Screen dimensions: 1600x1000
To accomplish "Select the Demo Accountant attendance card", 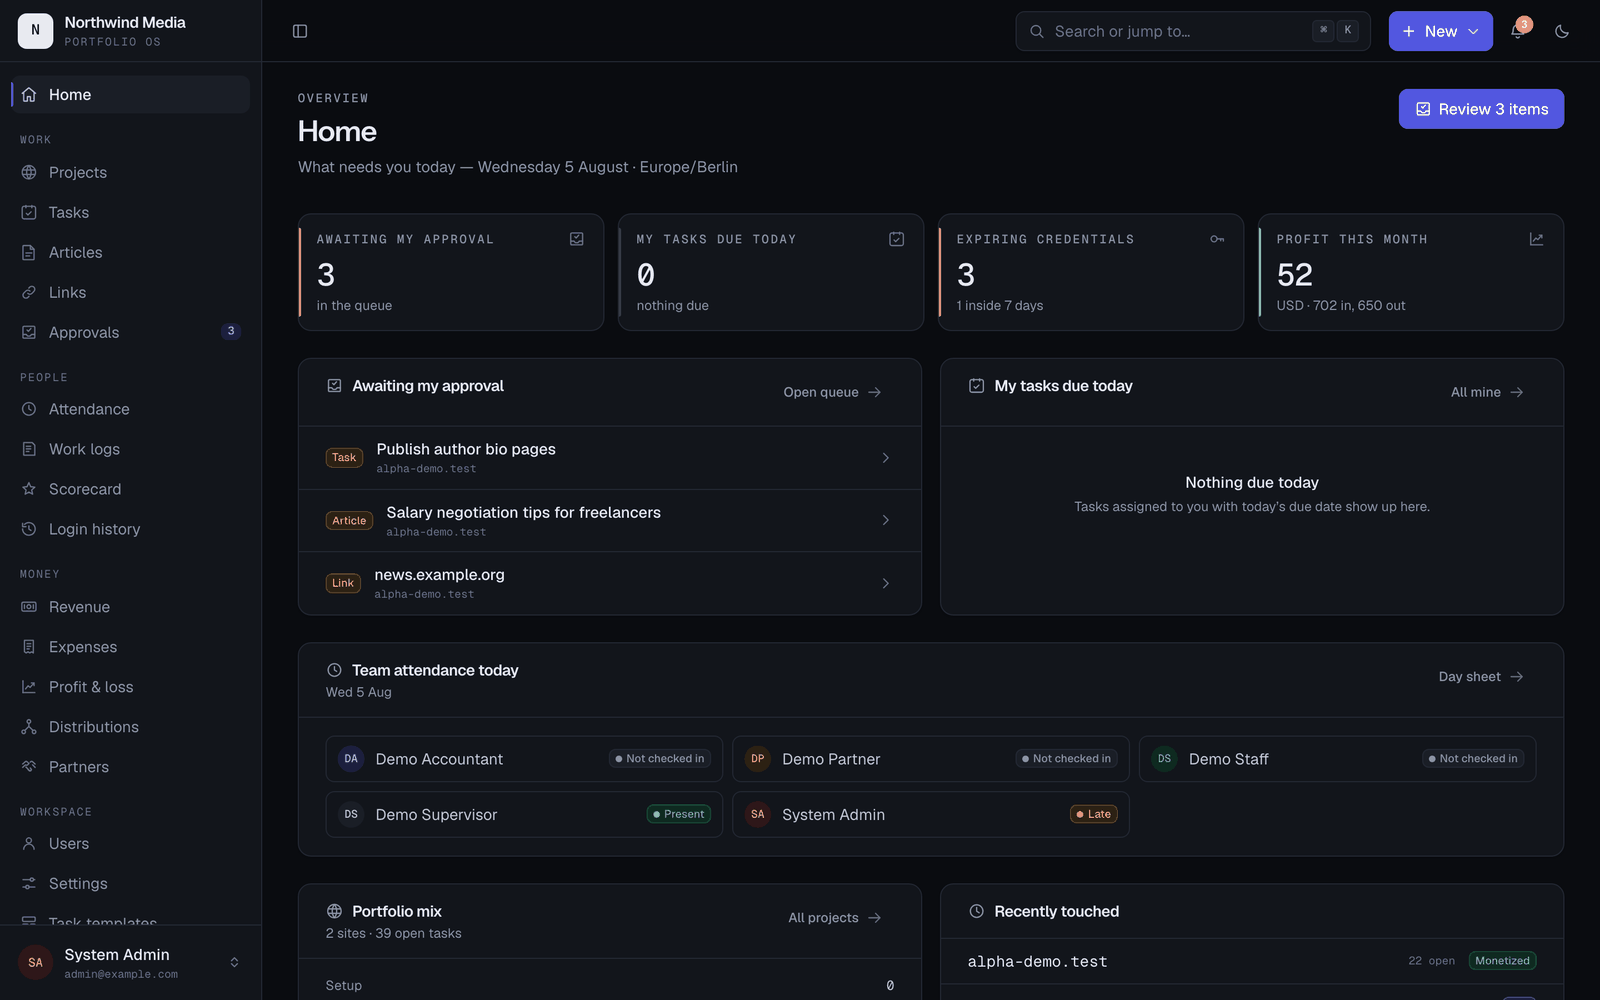I will point(524,759).
